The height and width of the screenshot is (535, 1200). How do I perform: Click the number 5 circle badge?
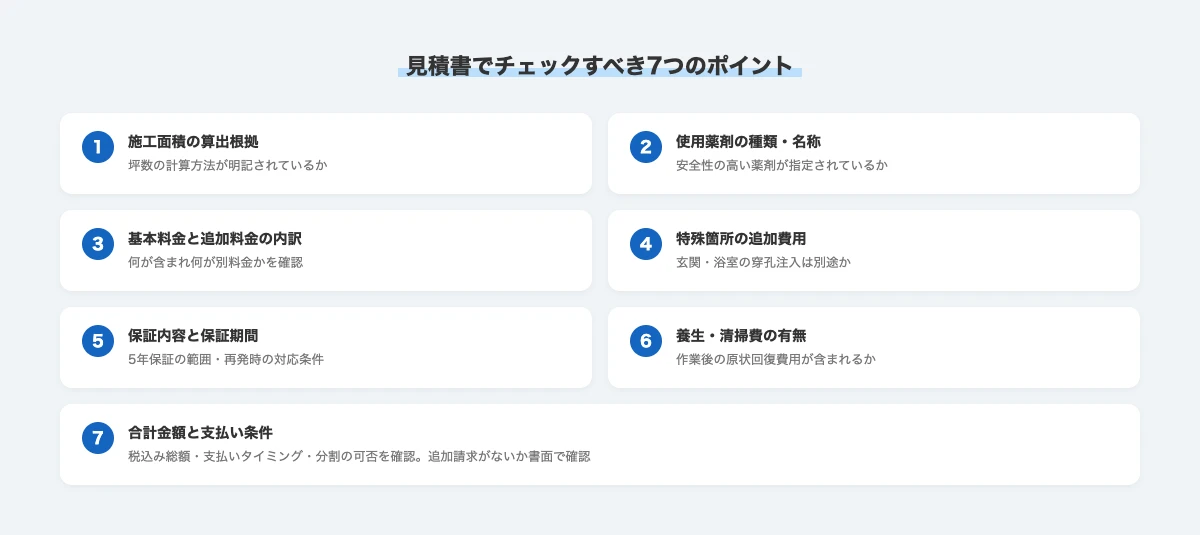click(x=98, y=342)
